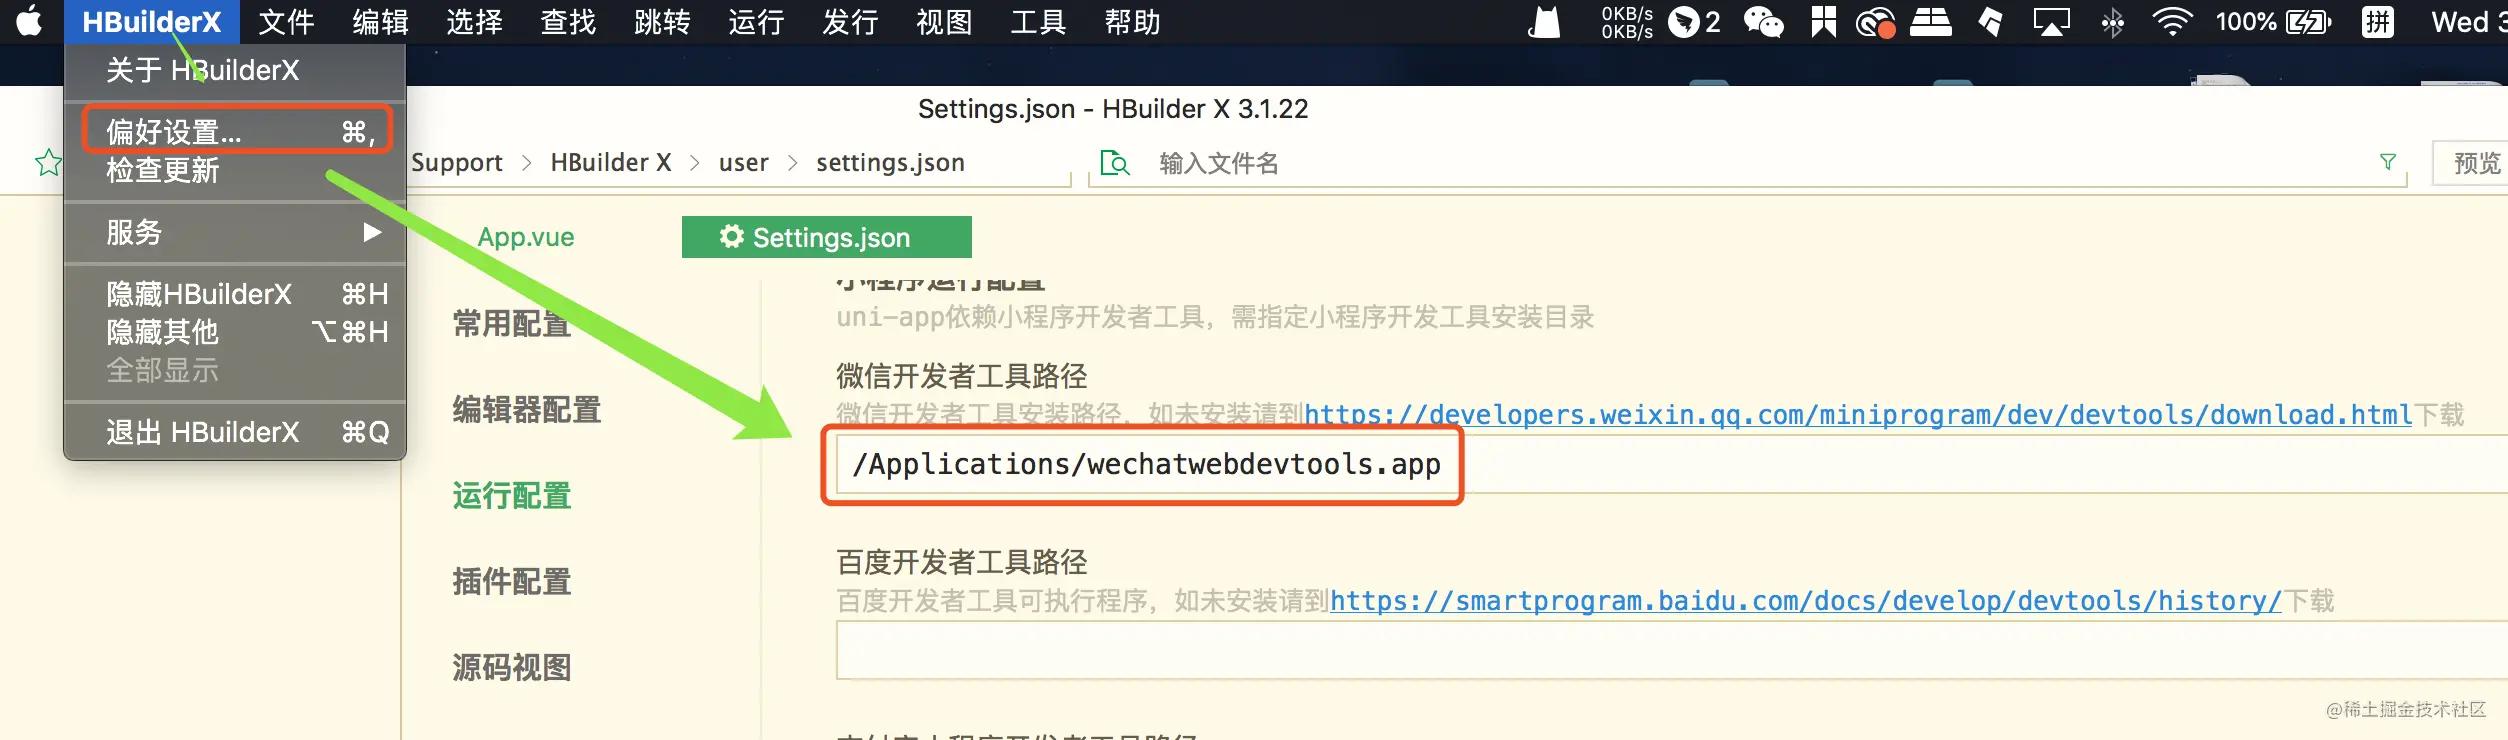Click the Feishu Lark menu bar icon
The image size is (2508, 740).
coord(1990,22)
